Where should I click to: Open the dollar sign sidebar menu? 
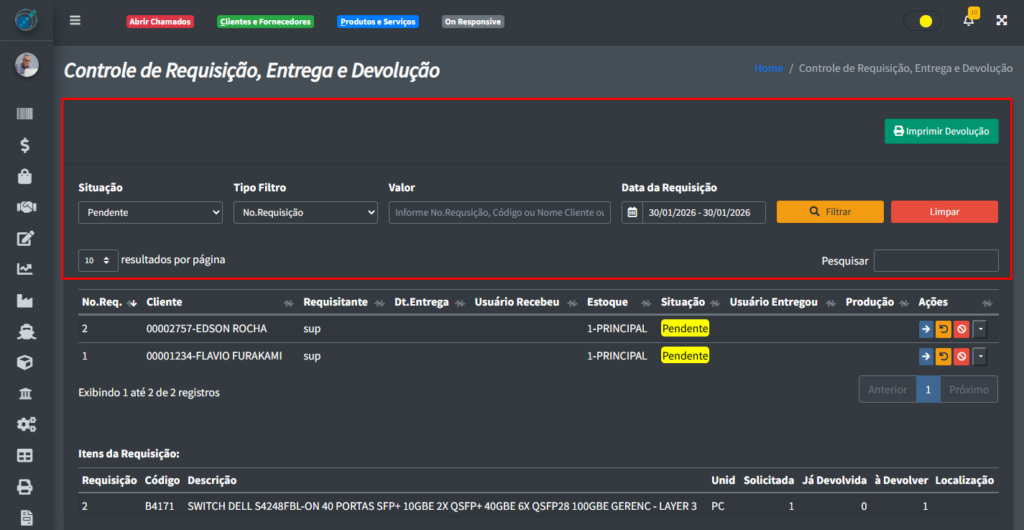[26, 145]
